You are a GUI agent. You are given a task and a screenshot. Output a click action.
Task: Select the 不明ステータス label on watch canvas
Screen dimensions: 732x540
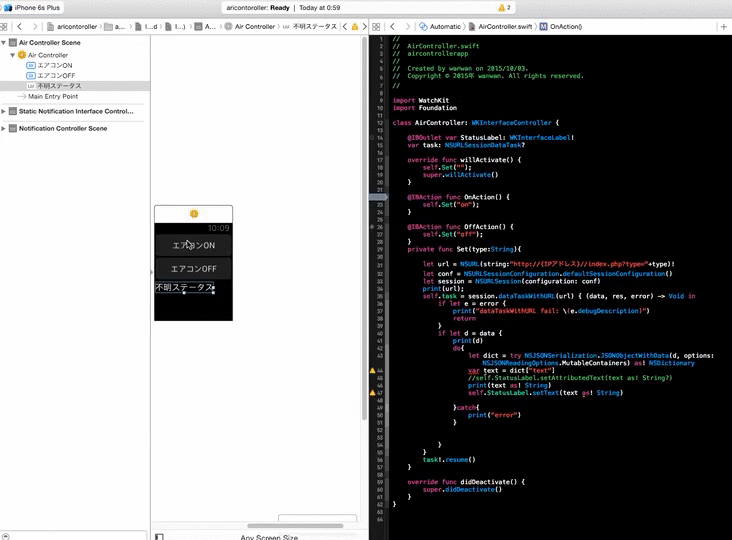(x=184, y=288)
